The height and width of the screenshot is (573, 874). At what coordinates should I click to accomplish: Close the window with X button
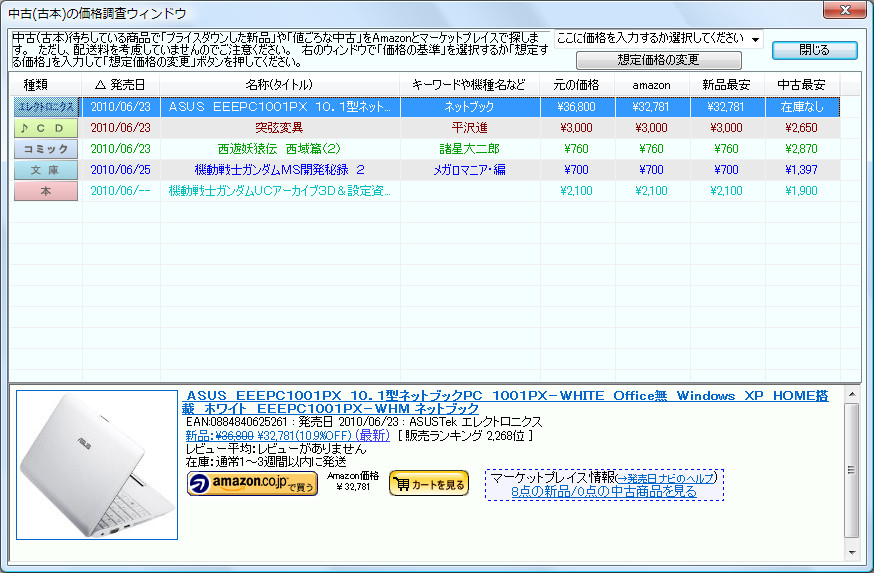(x=845, y=10)
